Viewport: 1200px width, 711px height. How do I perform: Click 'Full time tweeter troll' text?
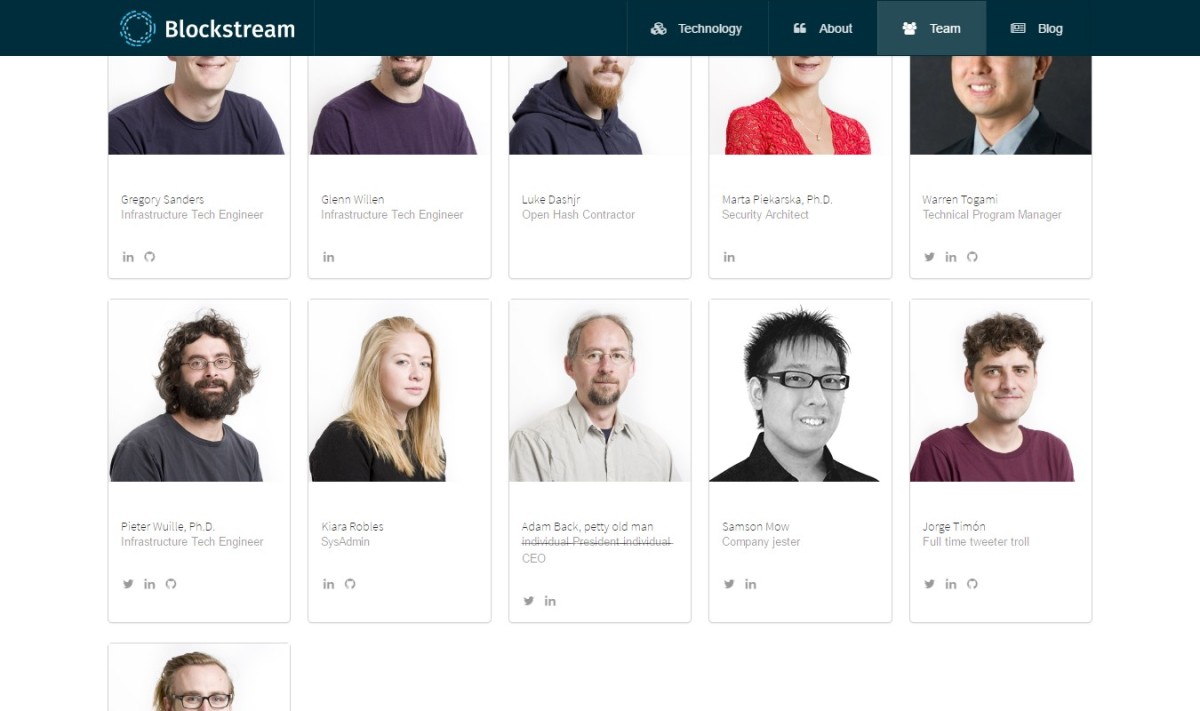[x=975, y=542]
